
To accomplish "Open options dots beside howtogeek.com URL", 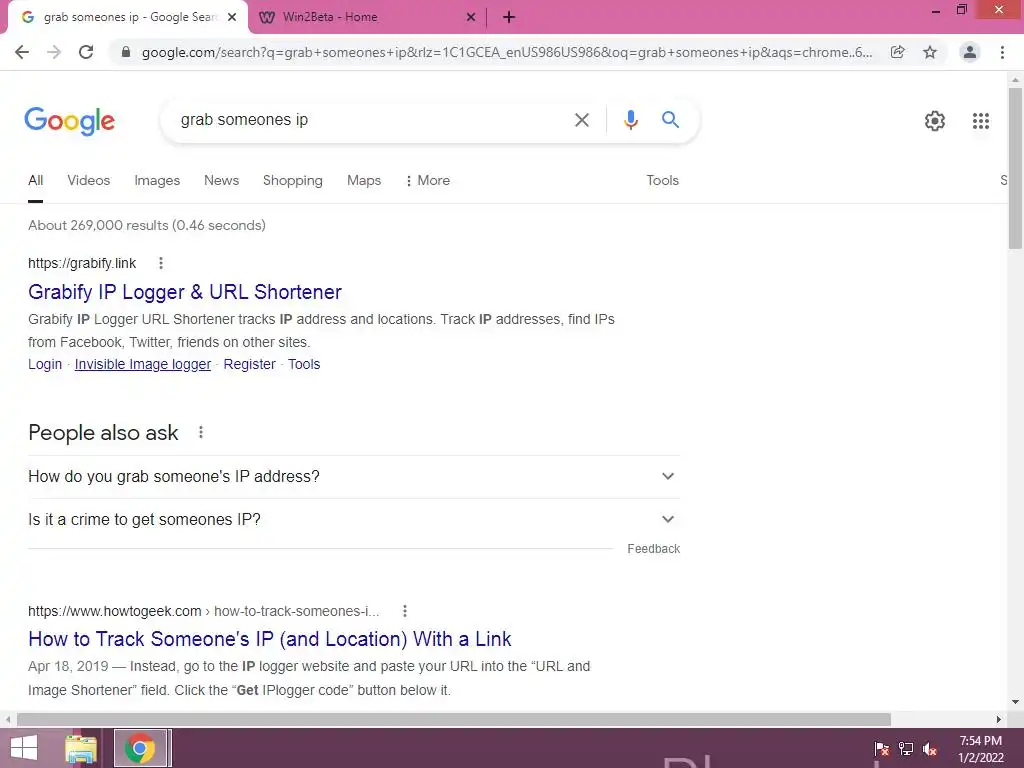I will pyautogui.click(x=405, y=611).
